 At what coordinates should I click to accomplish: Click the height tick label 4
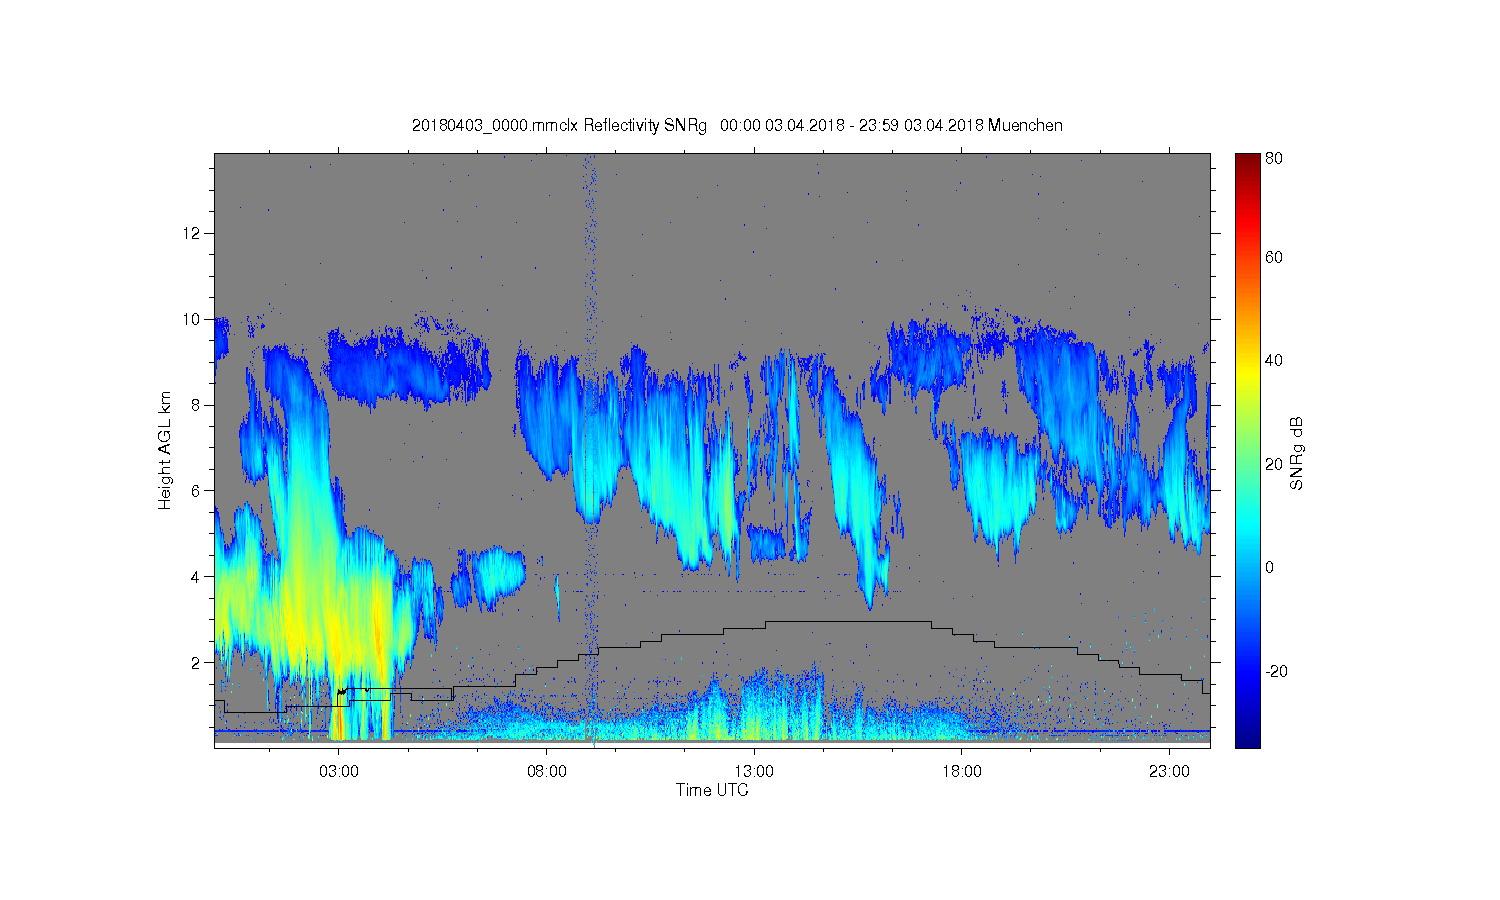tap(197, 576)
